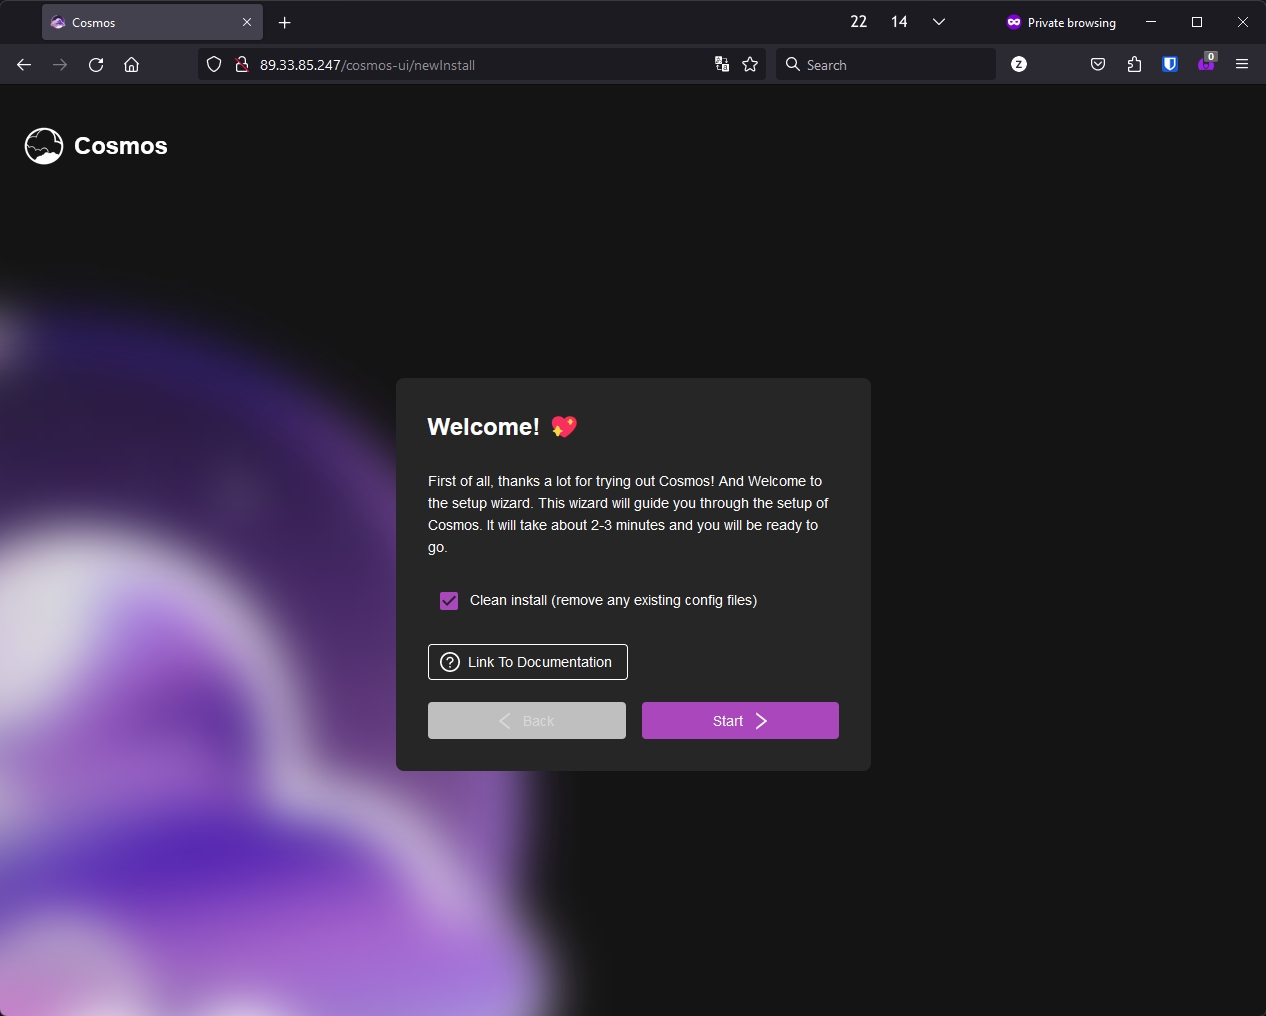Close the Cosmos tab
Image resolution: width=1266 pixels, height=1016 pixels.
[x=247, y=22]
